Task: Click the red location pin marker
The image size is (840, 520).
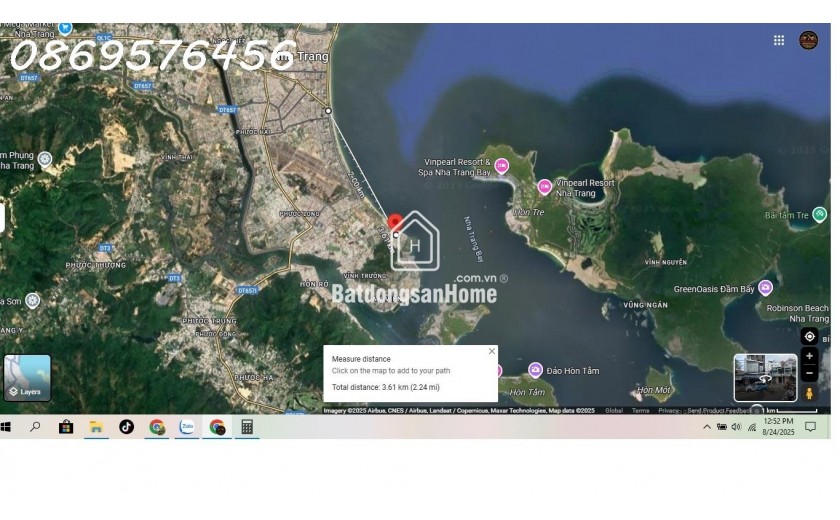Action: pos(395,223)
